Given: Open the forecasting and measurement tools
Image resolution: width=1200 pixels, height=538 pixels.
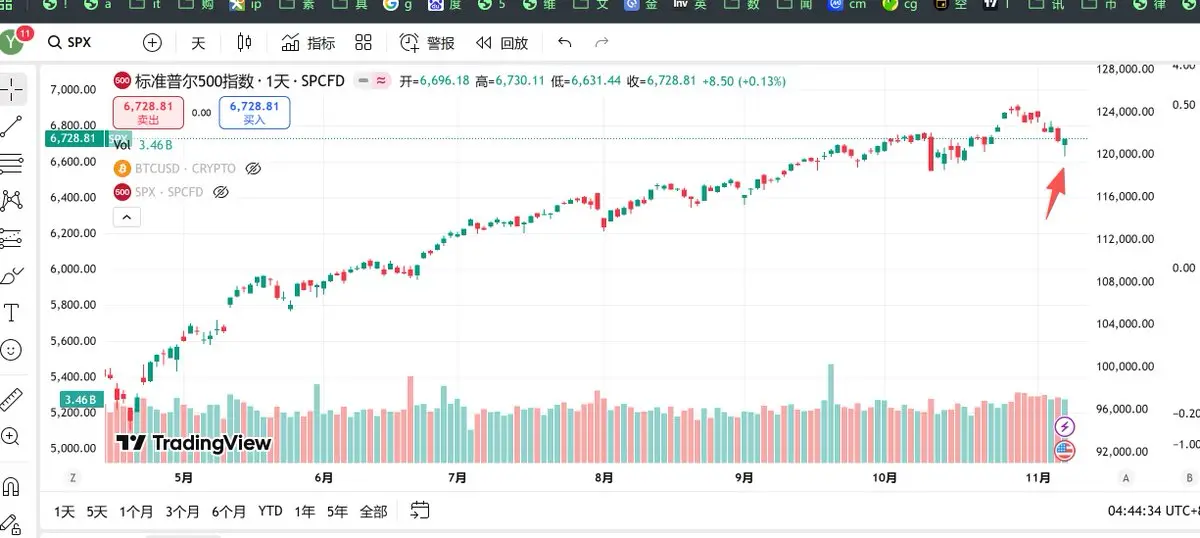Looking at the screenshot, I should coord(12,238).
